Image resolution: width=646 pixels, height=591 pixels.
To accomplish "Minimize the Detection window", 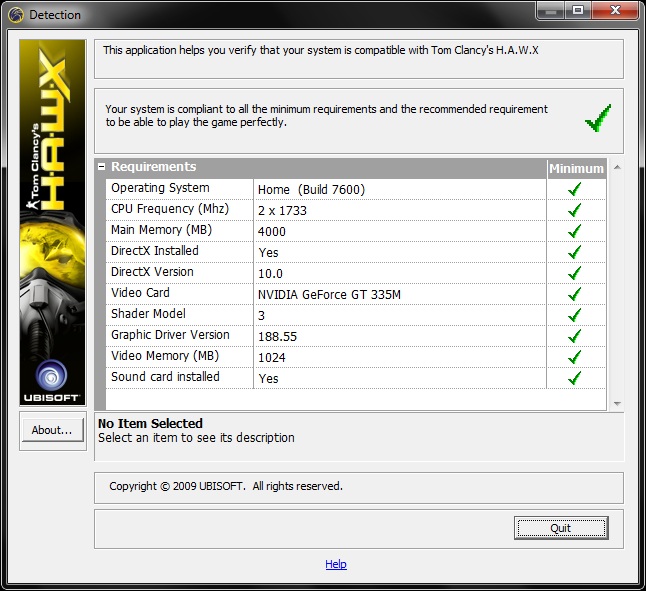I will (x=551, y=11).
